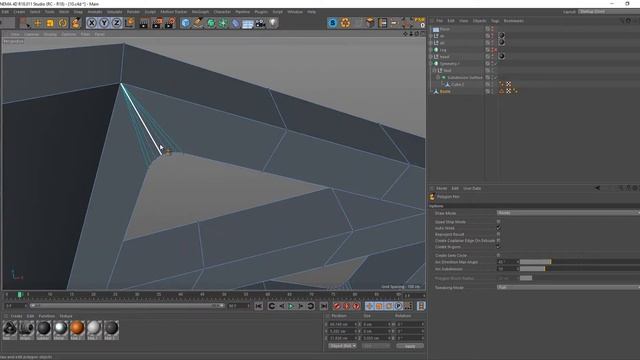Click the Record Active Objects button
This screenshot has height=360, width=640.
337,306
